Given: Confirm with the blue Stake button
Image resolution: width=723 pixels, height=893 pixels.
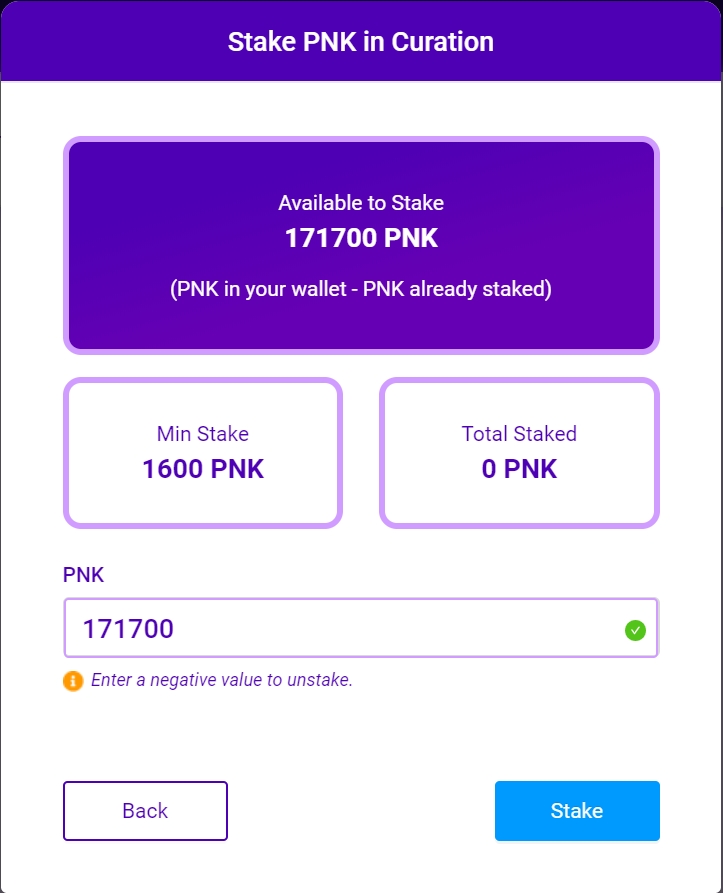Looking at the screenshot, I should (x=577, y=810).
